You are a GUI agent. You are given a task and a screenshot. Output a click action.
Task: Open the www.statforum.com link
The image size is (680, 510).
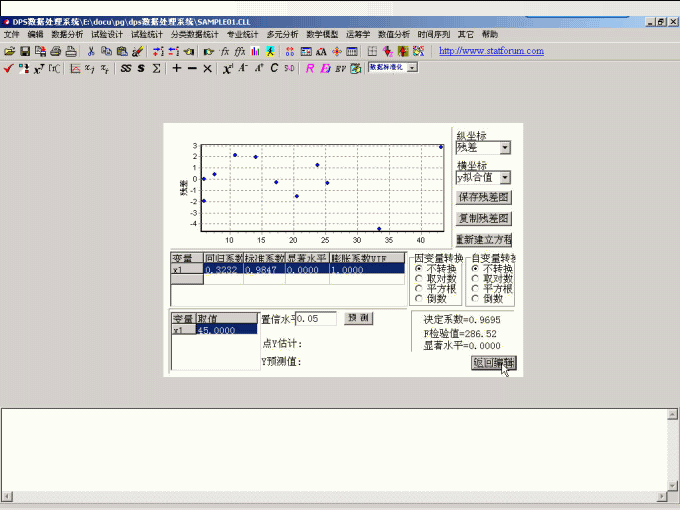point(491,51)
